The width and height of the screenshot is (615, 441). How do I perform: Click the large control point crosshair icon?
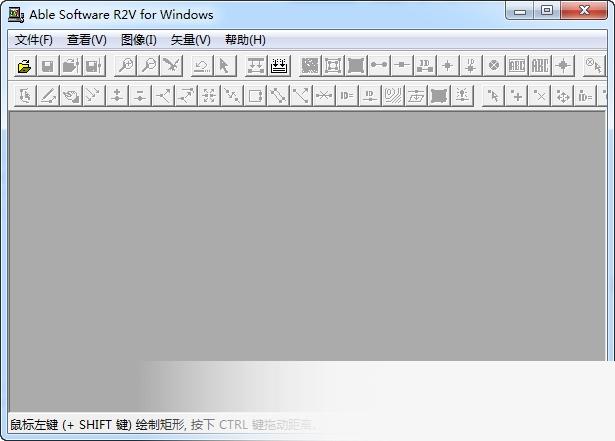563,66
